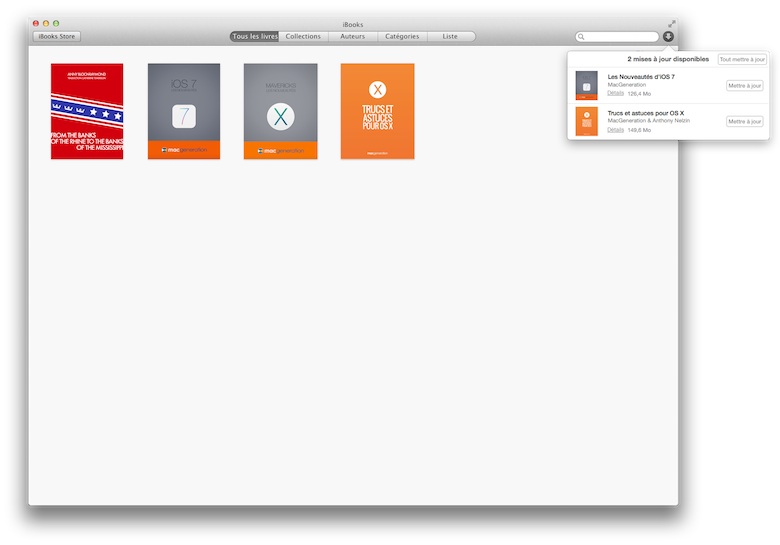The height and width of the screenshot is (545, 780).
Task: Switch to the Liste tab
Action: 451,36
